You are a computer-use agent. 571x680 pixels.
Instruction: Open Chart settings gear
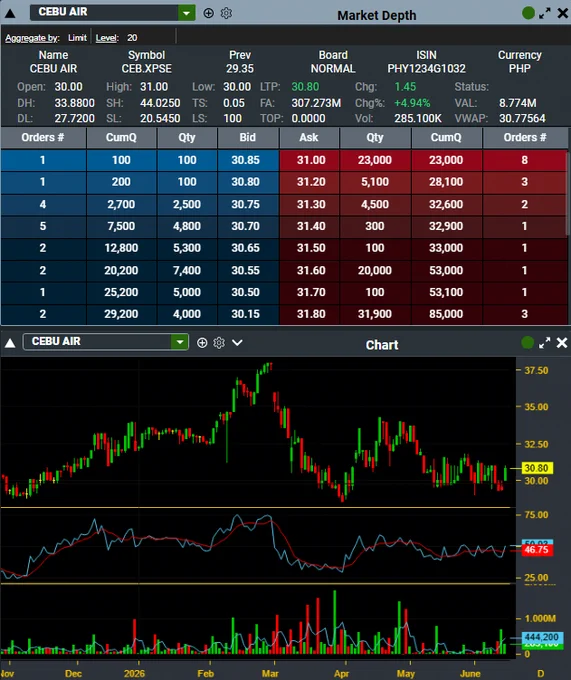point(219,343)
